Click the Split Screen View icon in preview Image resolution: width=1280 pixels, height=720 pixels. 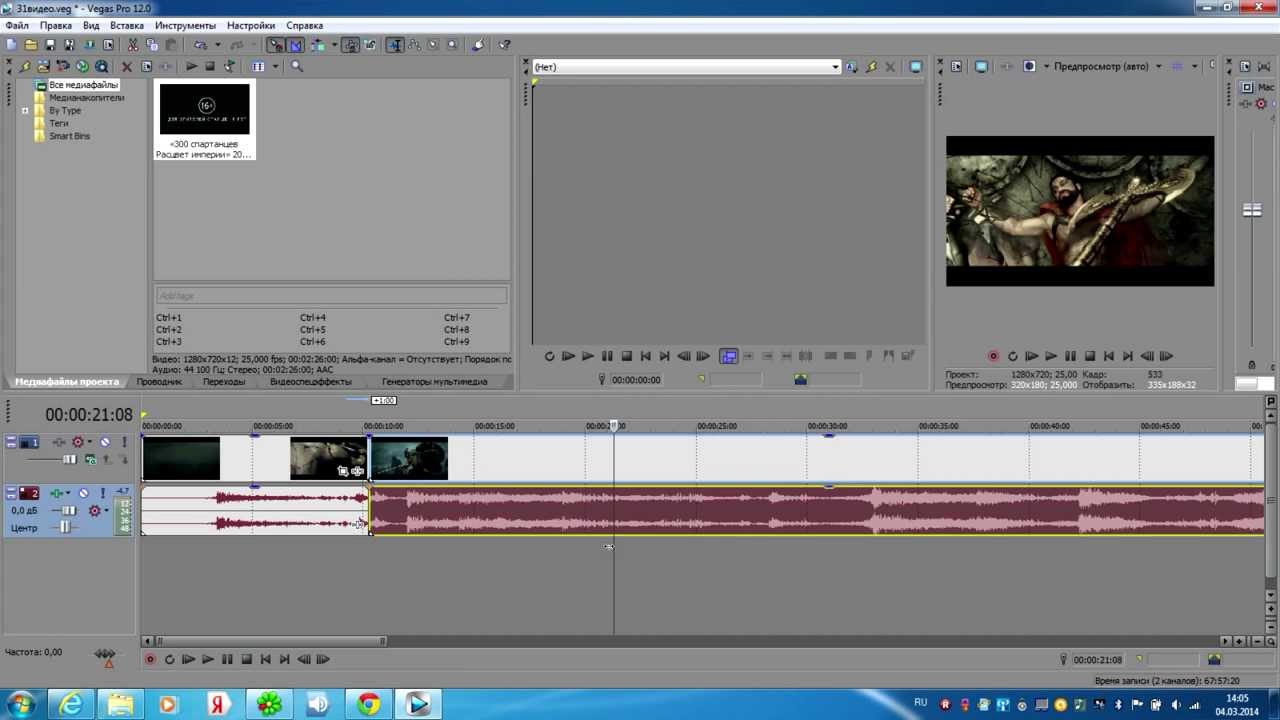(x=1029, y=66)
